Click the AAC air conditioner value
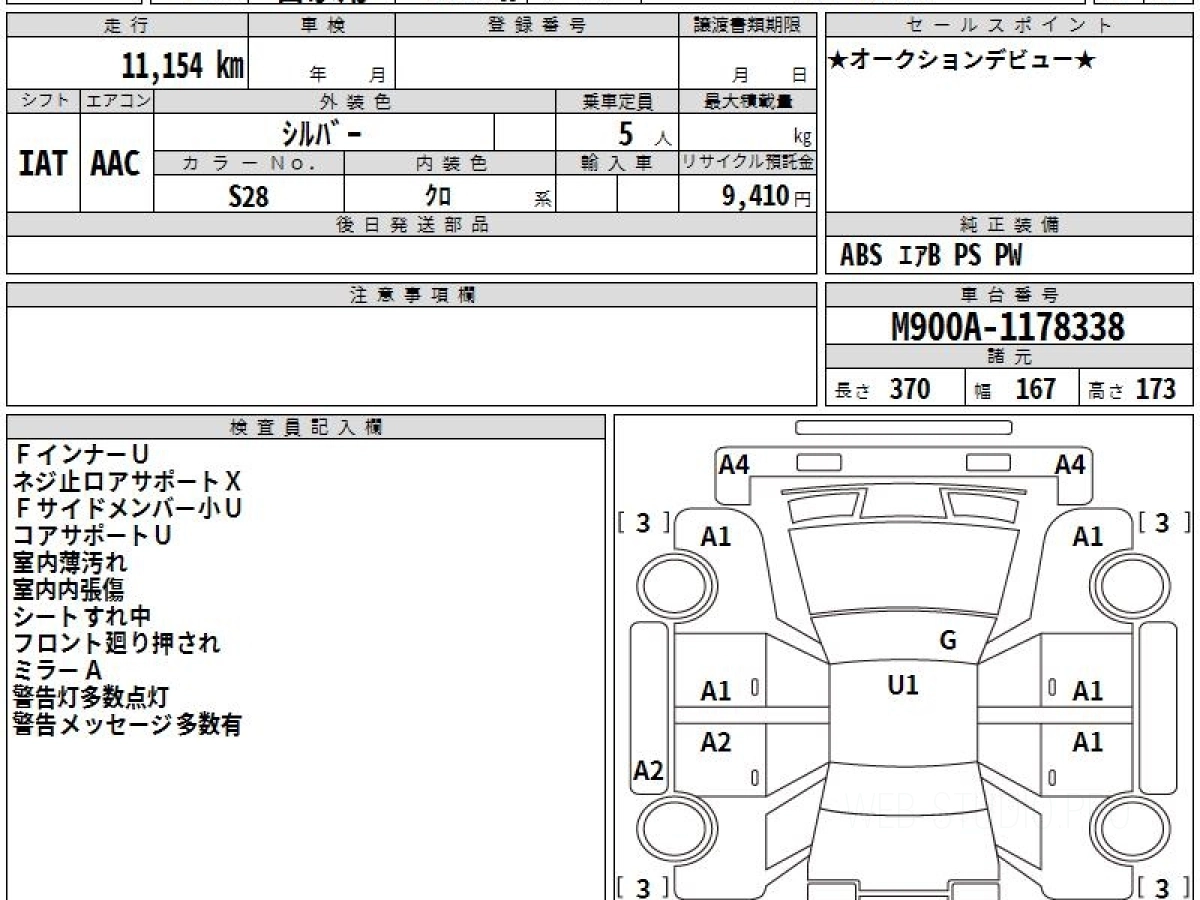1200x900 pixels. tap(116, 163)
